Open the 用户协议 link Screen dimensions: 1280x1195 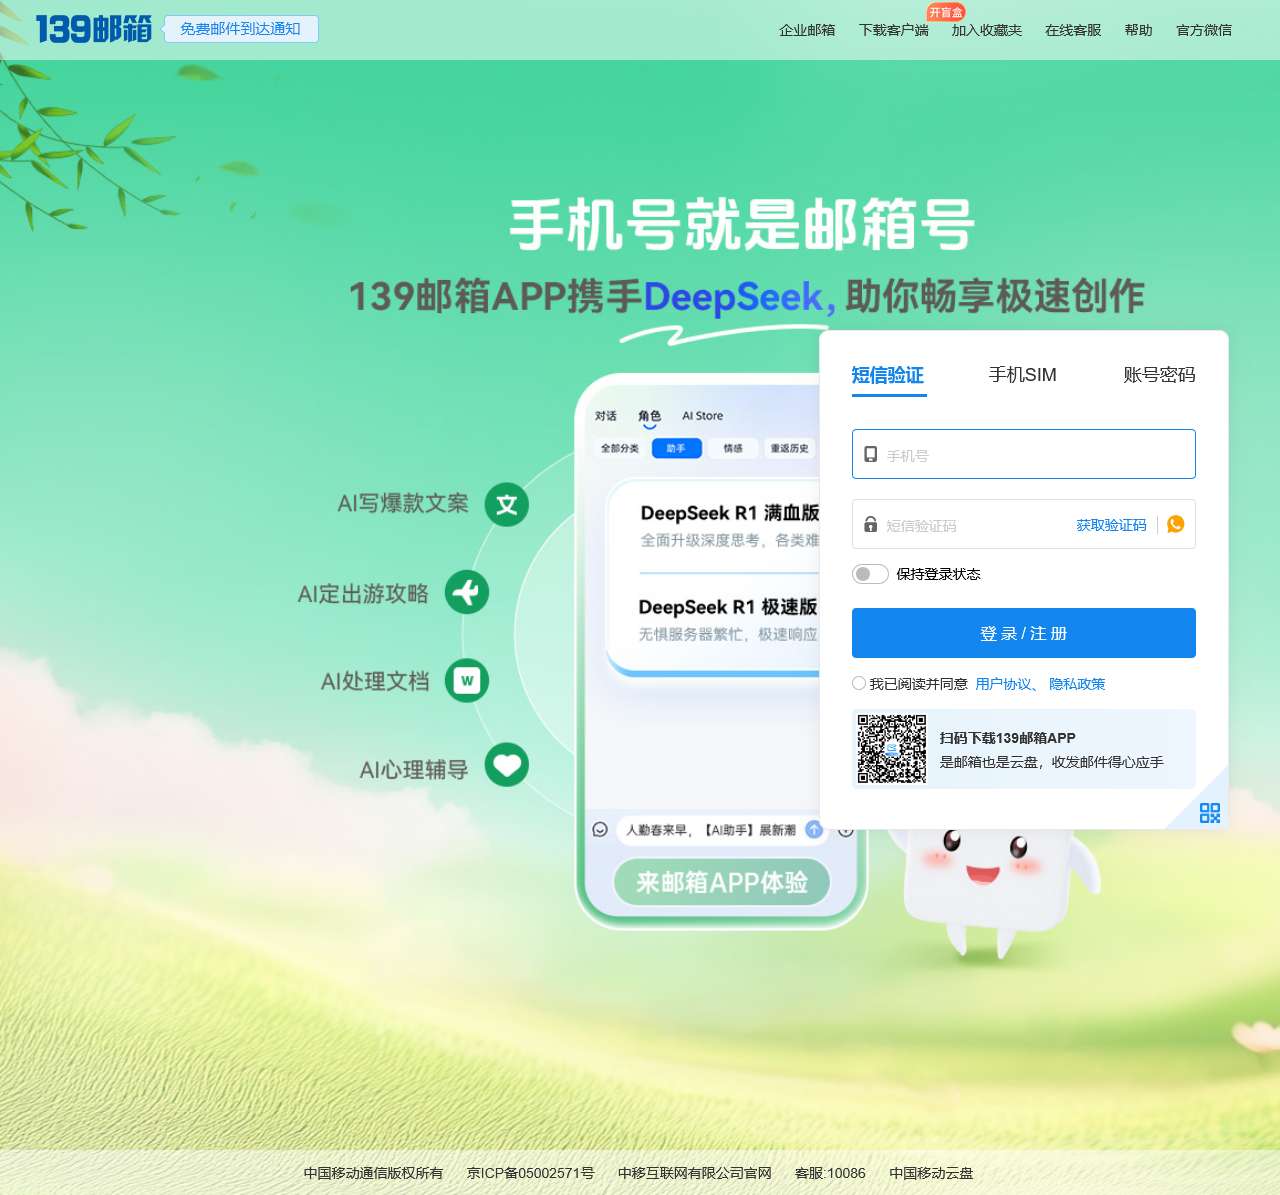(1003, 684)
